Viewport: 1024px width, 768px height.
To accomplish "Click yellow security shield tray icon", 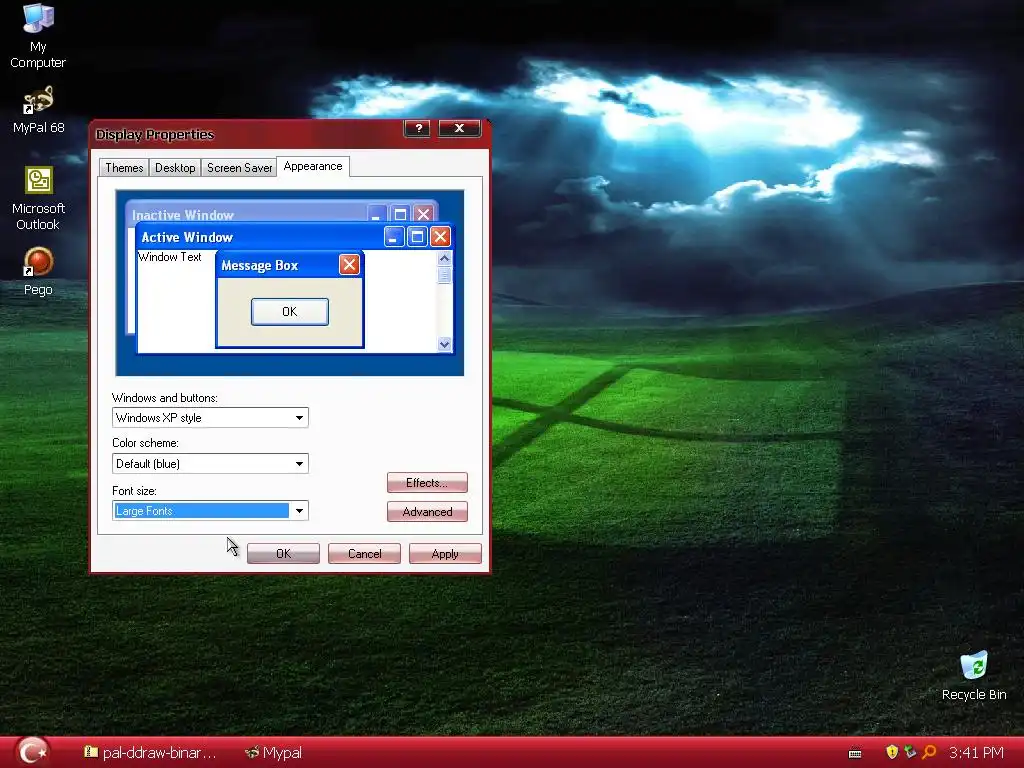I will coord(891,752).
